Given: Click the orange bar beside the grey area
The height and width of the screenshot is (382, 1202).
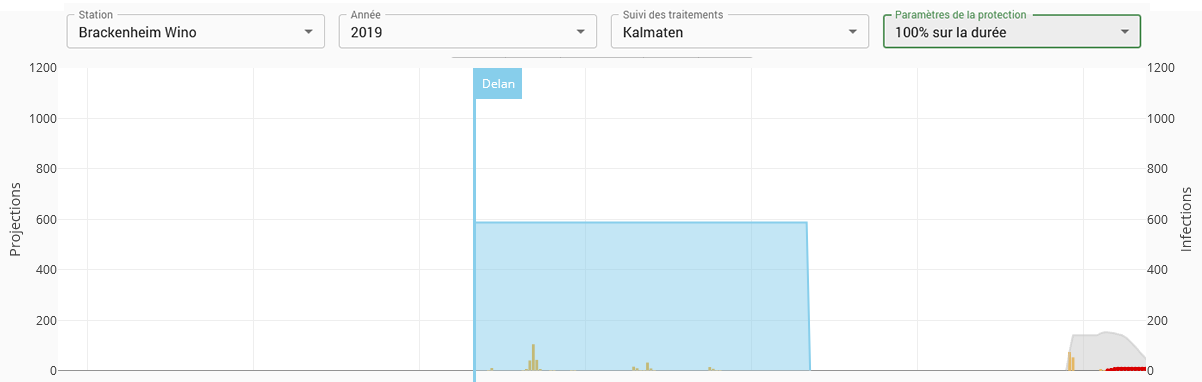Looking at the screenshot, I should point(1070,361).
